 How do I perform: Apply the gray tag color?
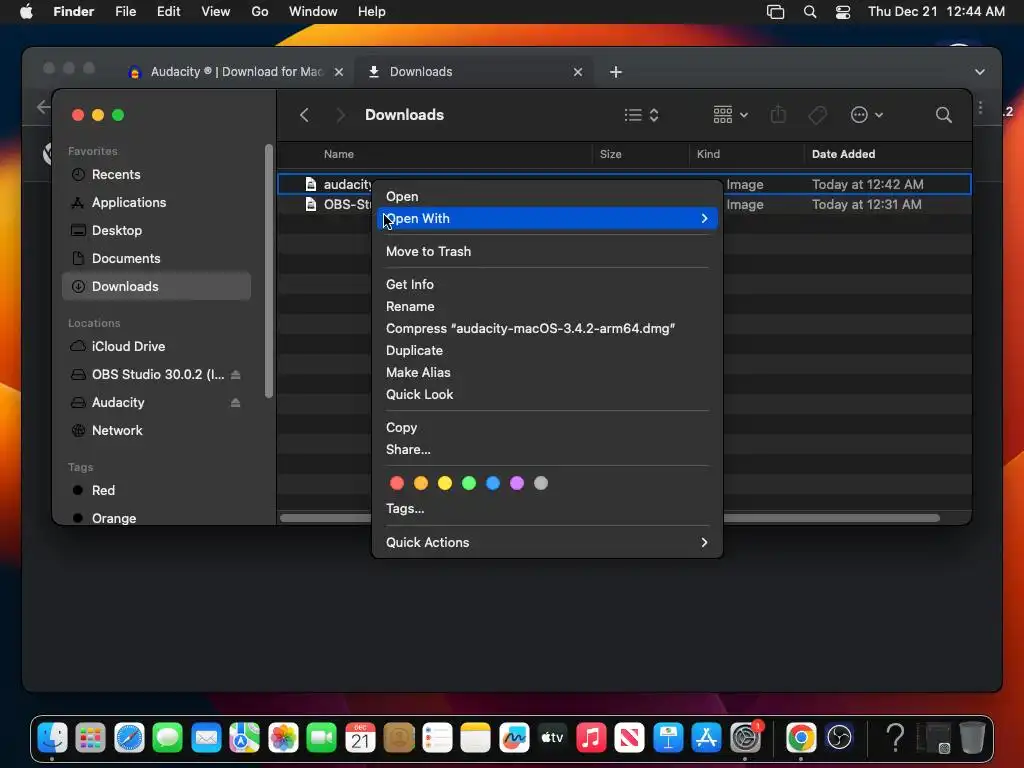[541, 483]
